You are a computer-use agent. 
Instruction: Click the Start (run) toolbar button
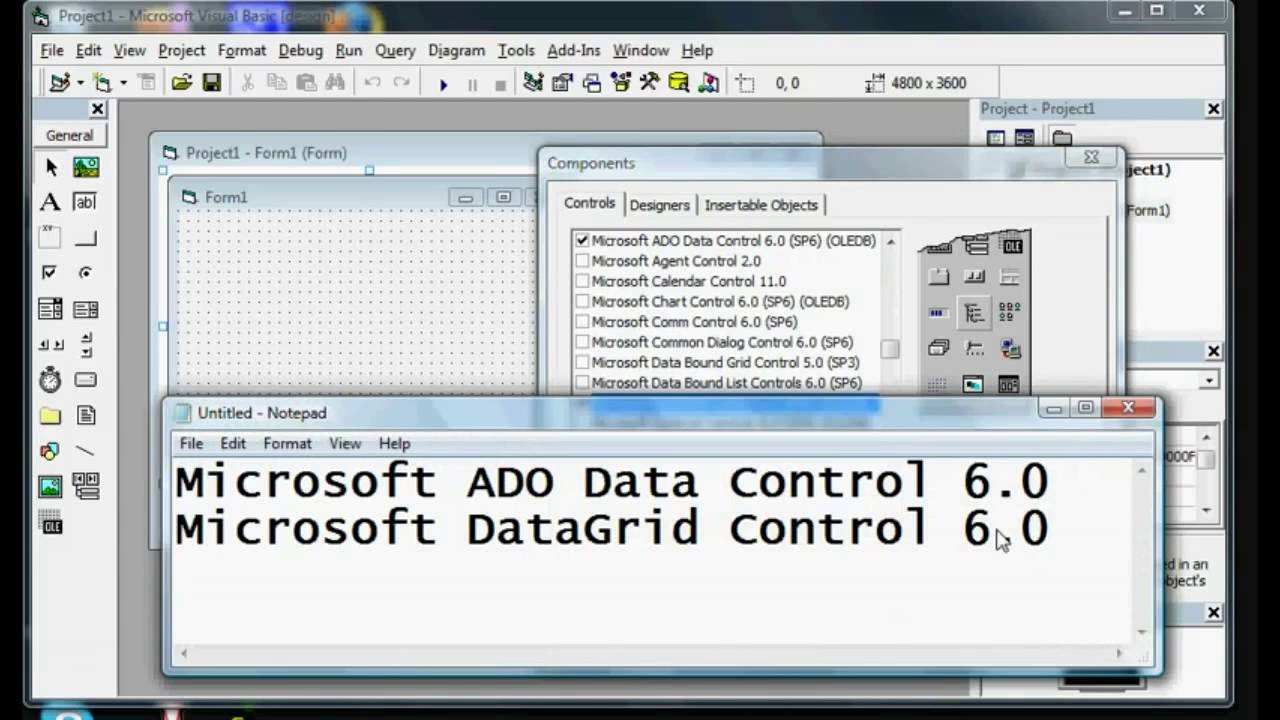point(443,84)
